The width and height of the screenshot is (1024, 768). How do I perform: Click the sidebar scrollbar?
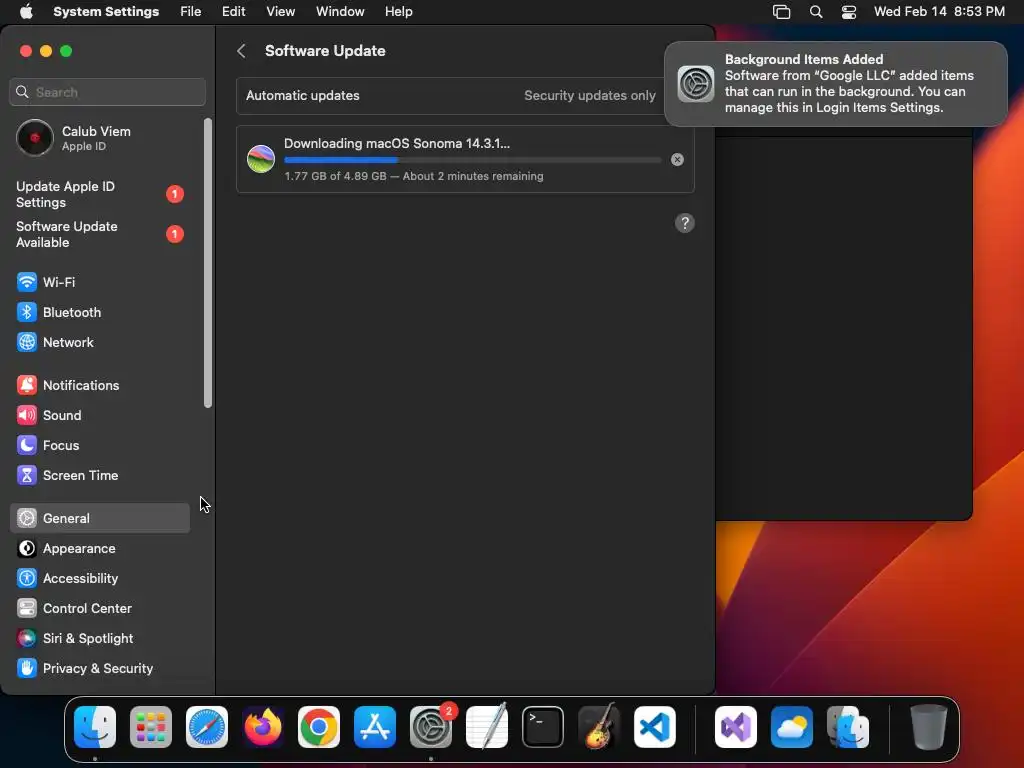tap(208, 263)
